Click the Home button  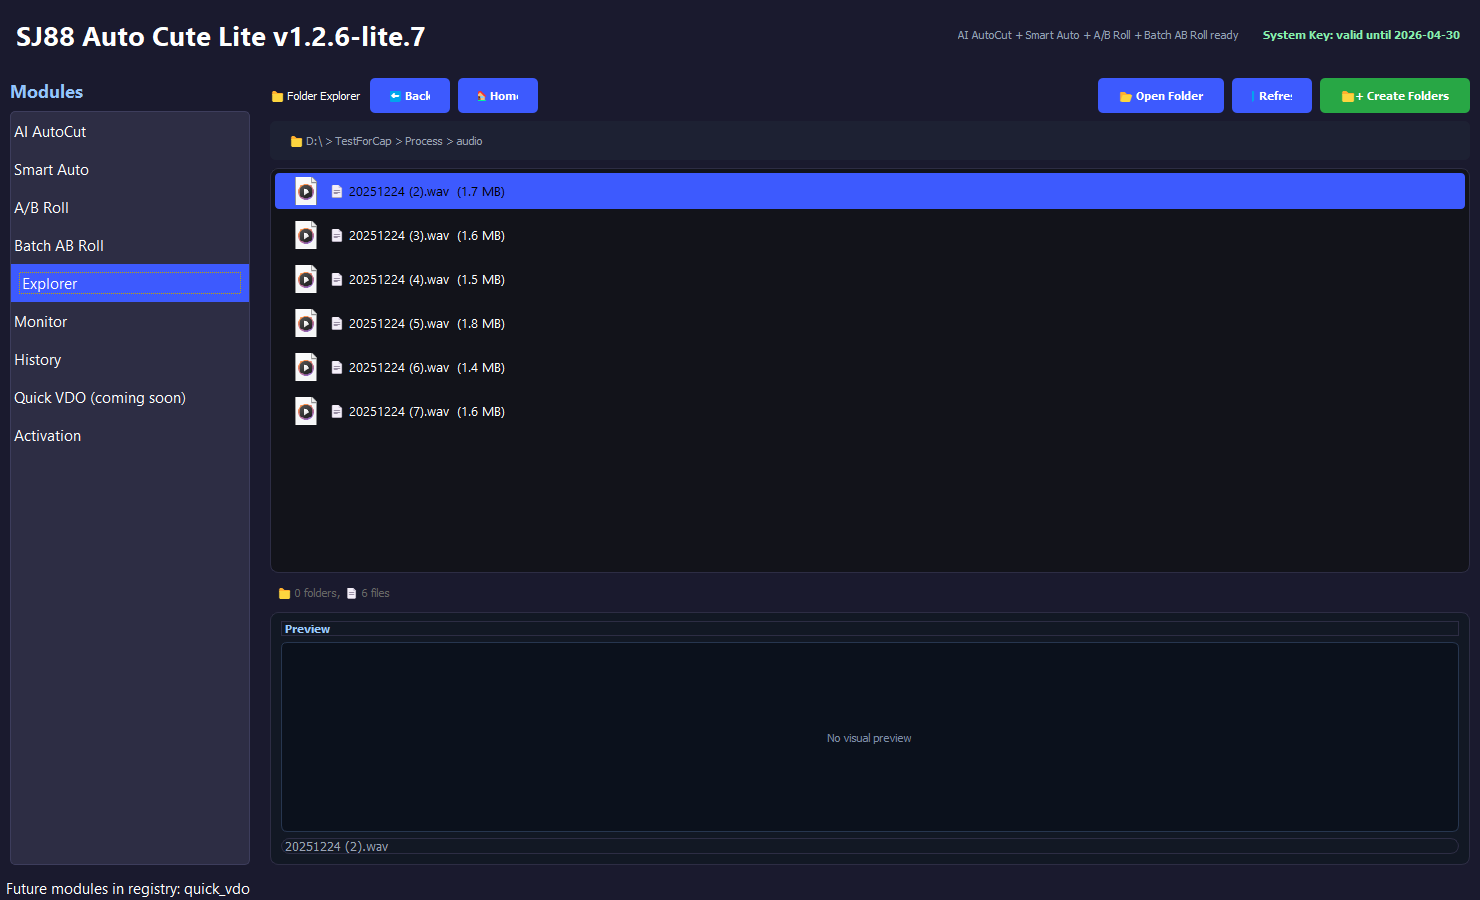pos(497,95)
